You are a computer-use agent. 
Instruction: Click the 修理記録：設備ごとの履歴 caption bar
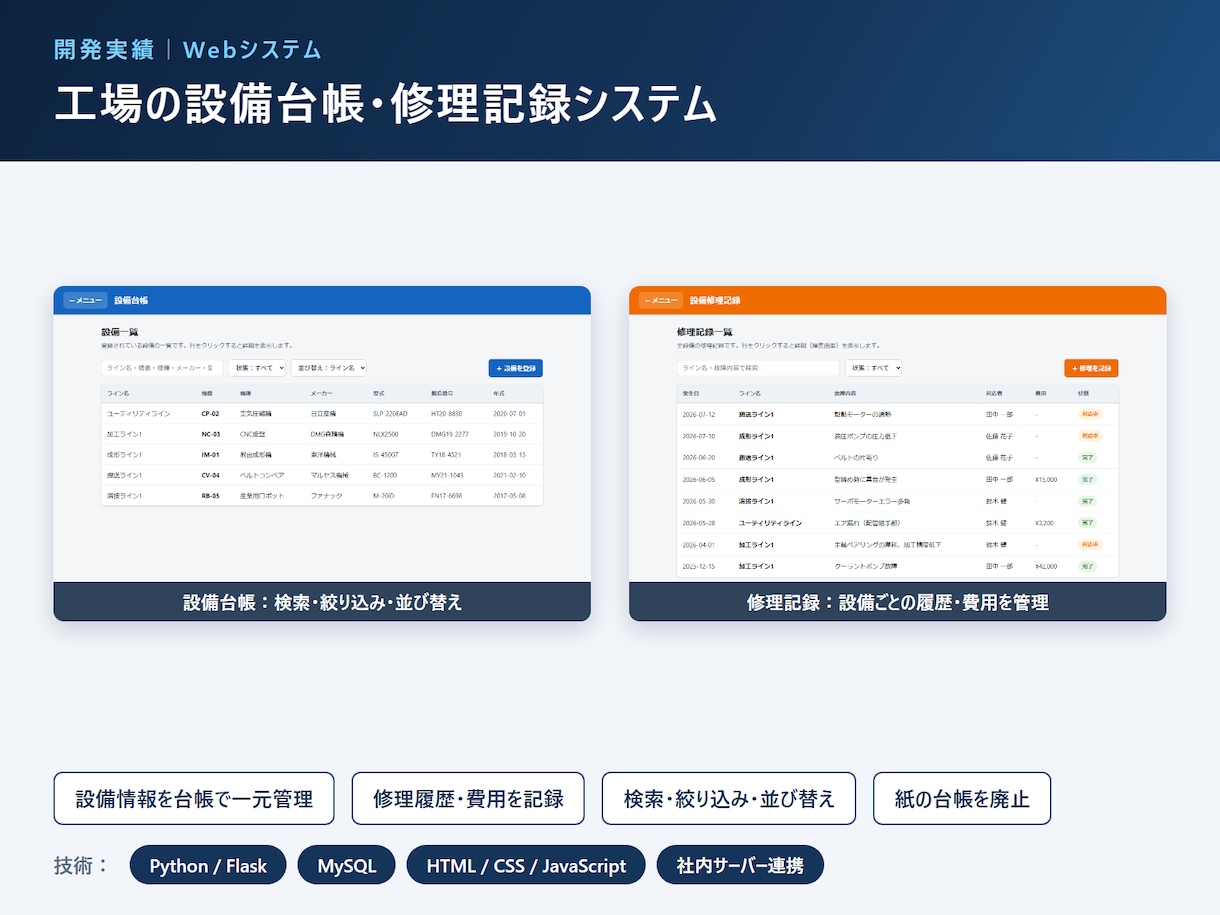click(x=898, y=602)
